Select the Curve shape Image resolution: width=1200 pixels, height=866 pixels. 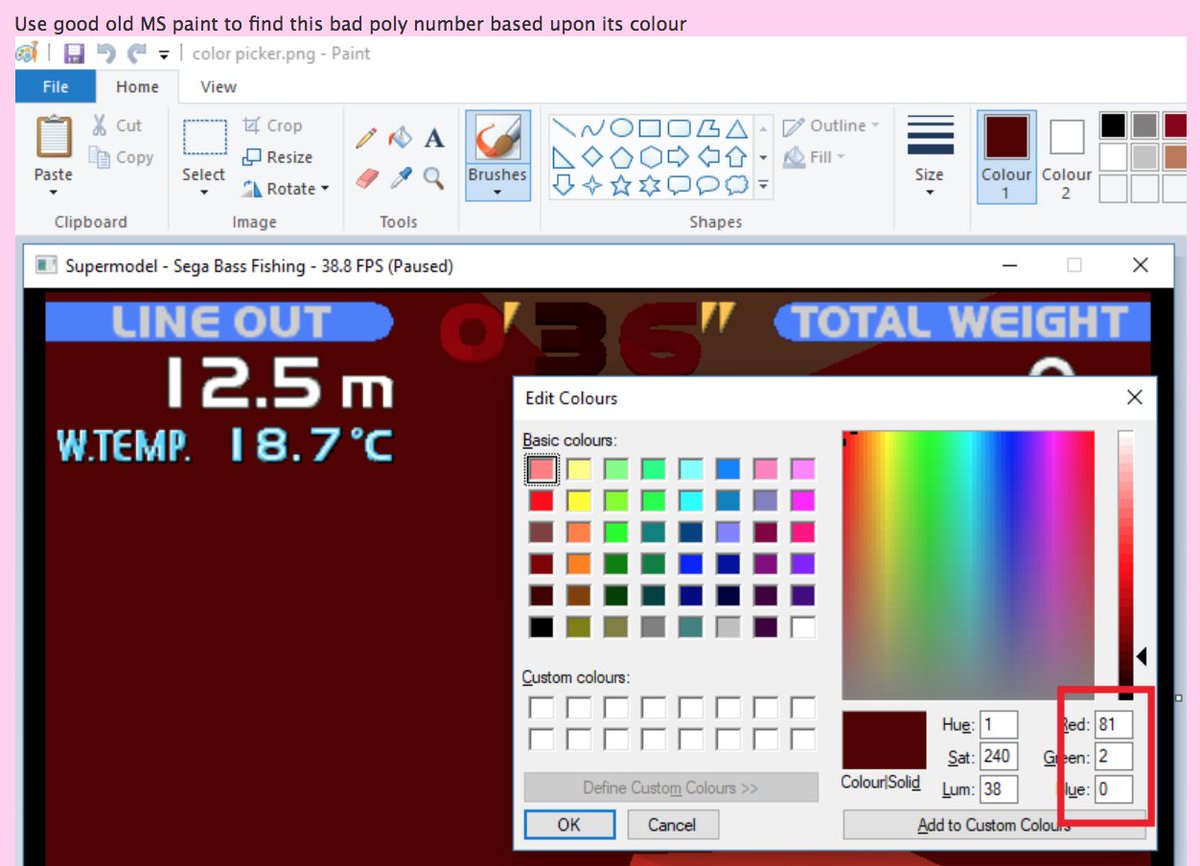(x=593, y=128)
